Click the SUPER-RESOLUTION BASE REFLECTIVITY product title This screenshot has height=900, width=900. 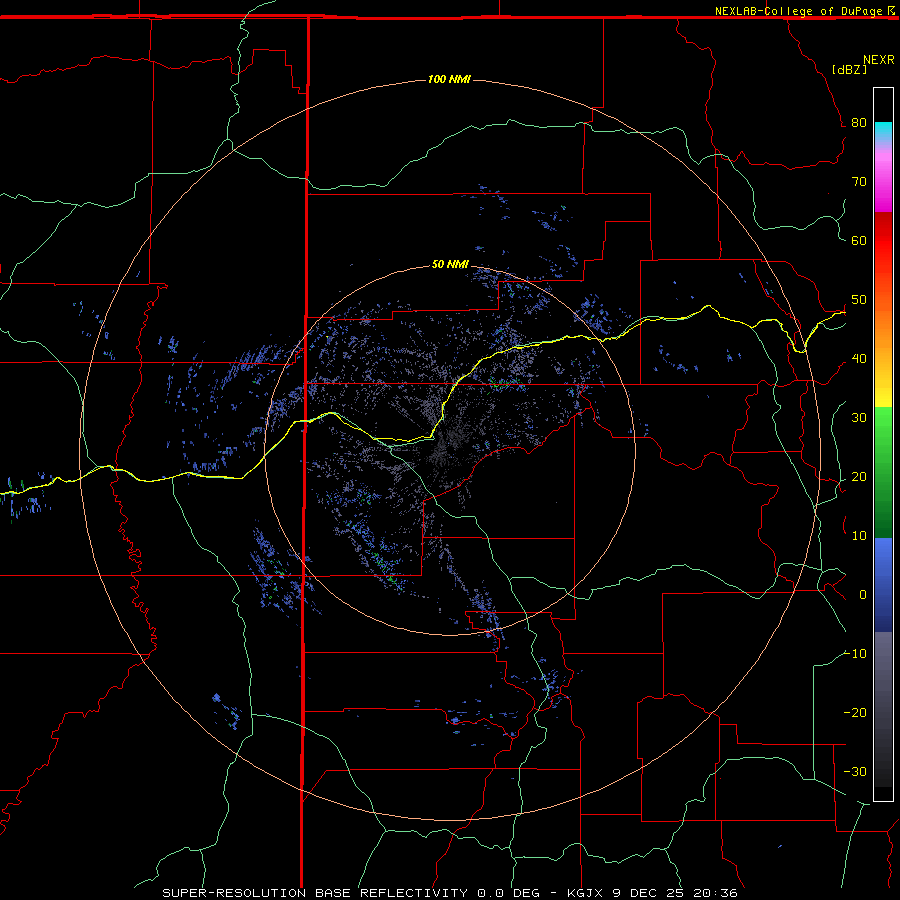pyautogui.click(x=315, y=893)
